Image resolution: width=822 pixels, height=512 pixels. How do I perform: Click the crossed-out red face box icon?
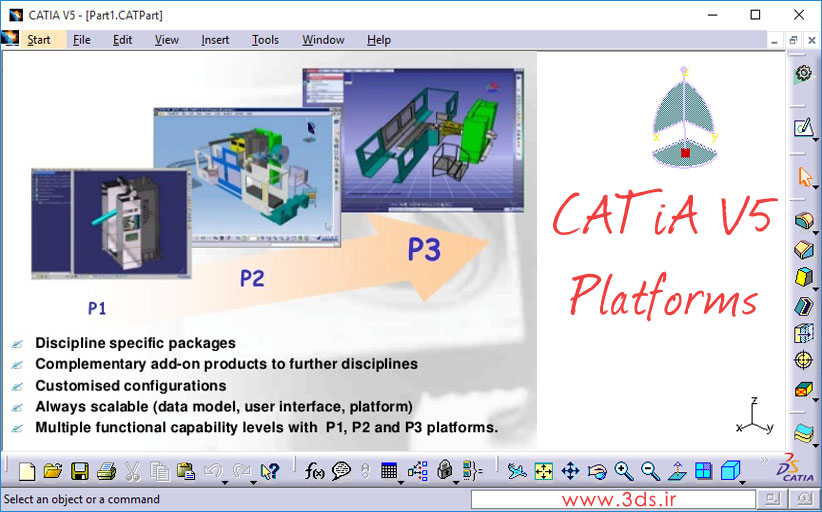[803, 389]
